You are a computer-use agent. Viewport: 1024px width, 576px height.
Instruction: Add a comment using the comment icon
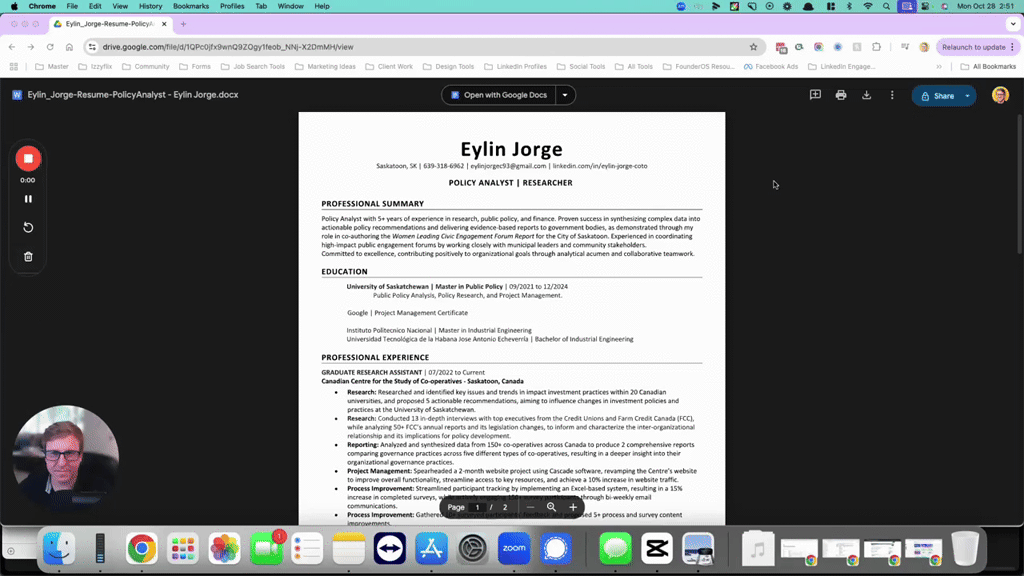click(x=815, y=95)
